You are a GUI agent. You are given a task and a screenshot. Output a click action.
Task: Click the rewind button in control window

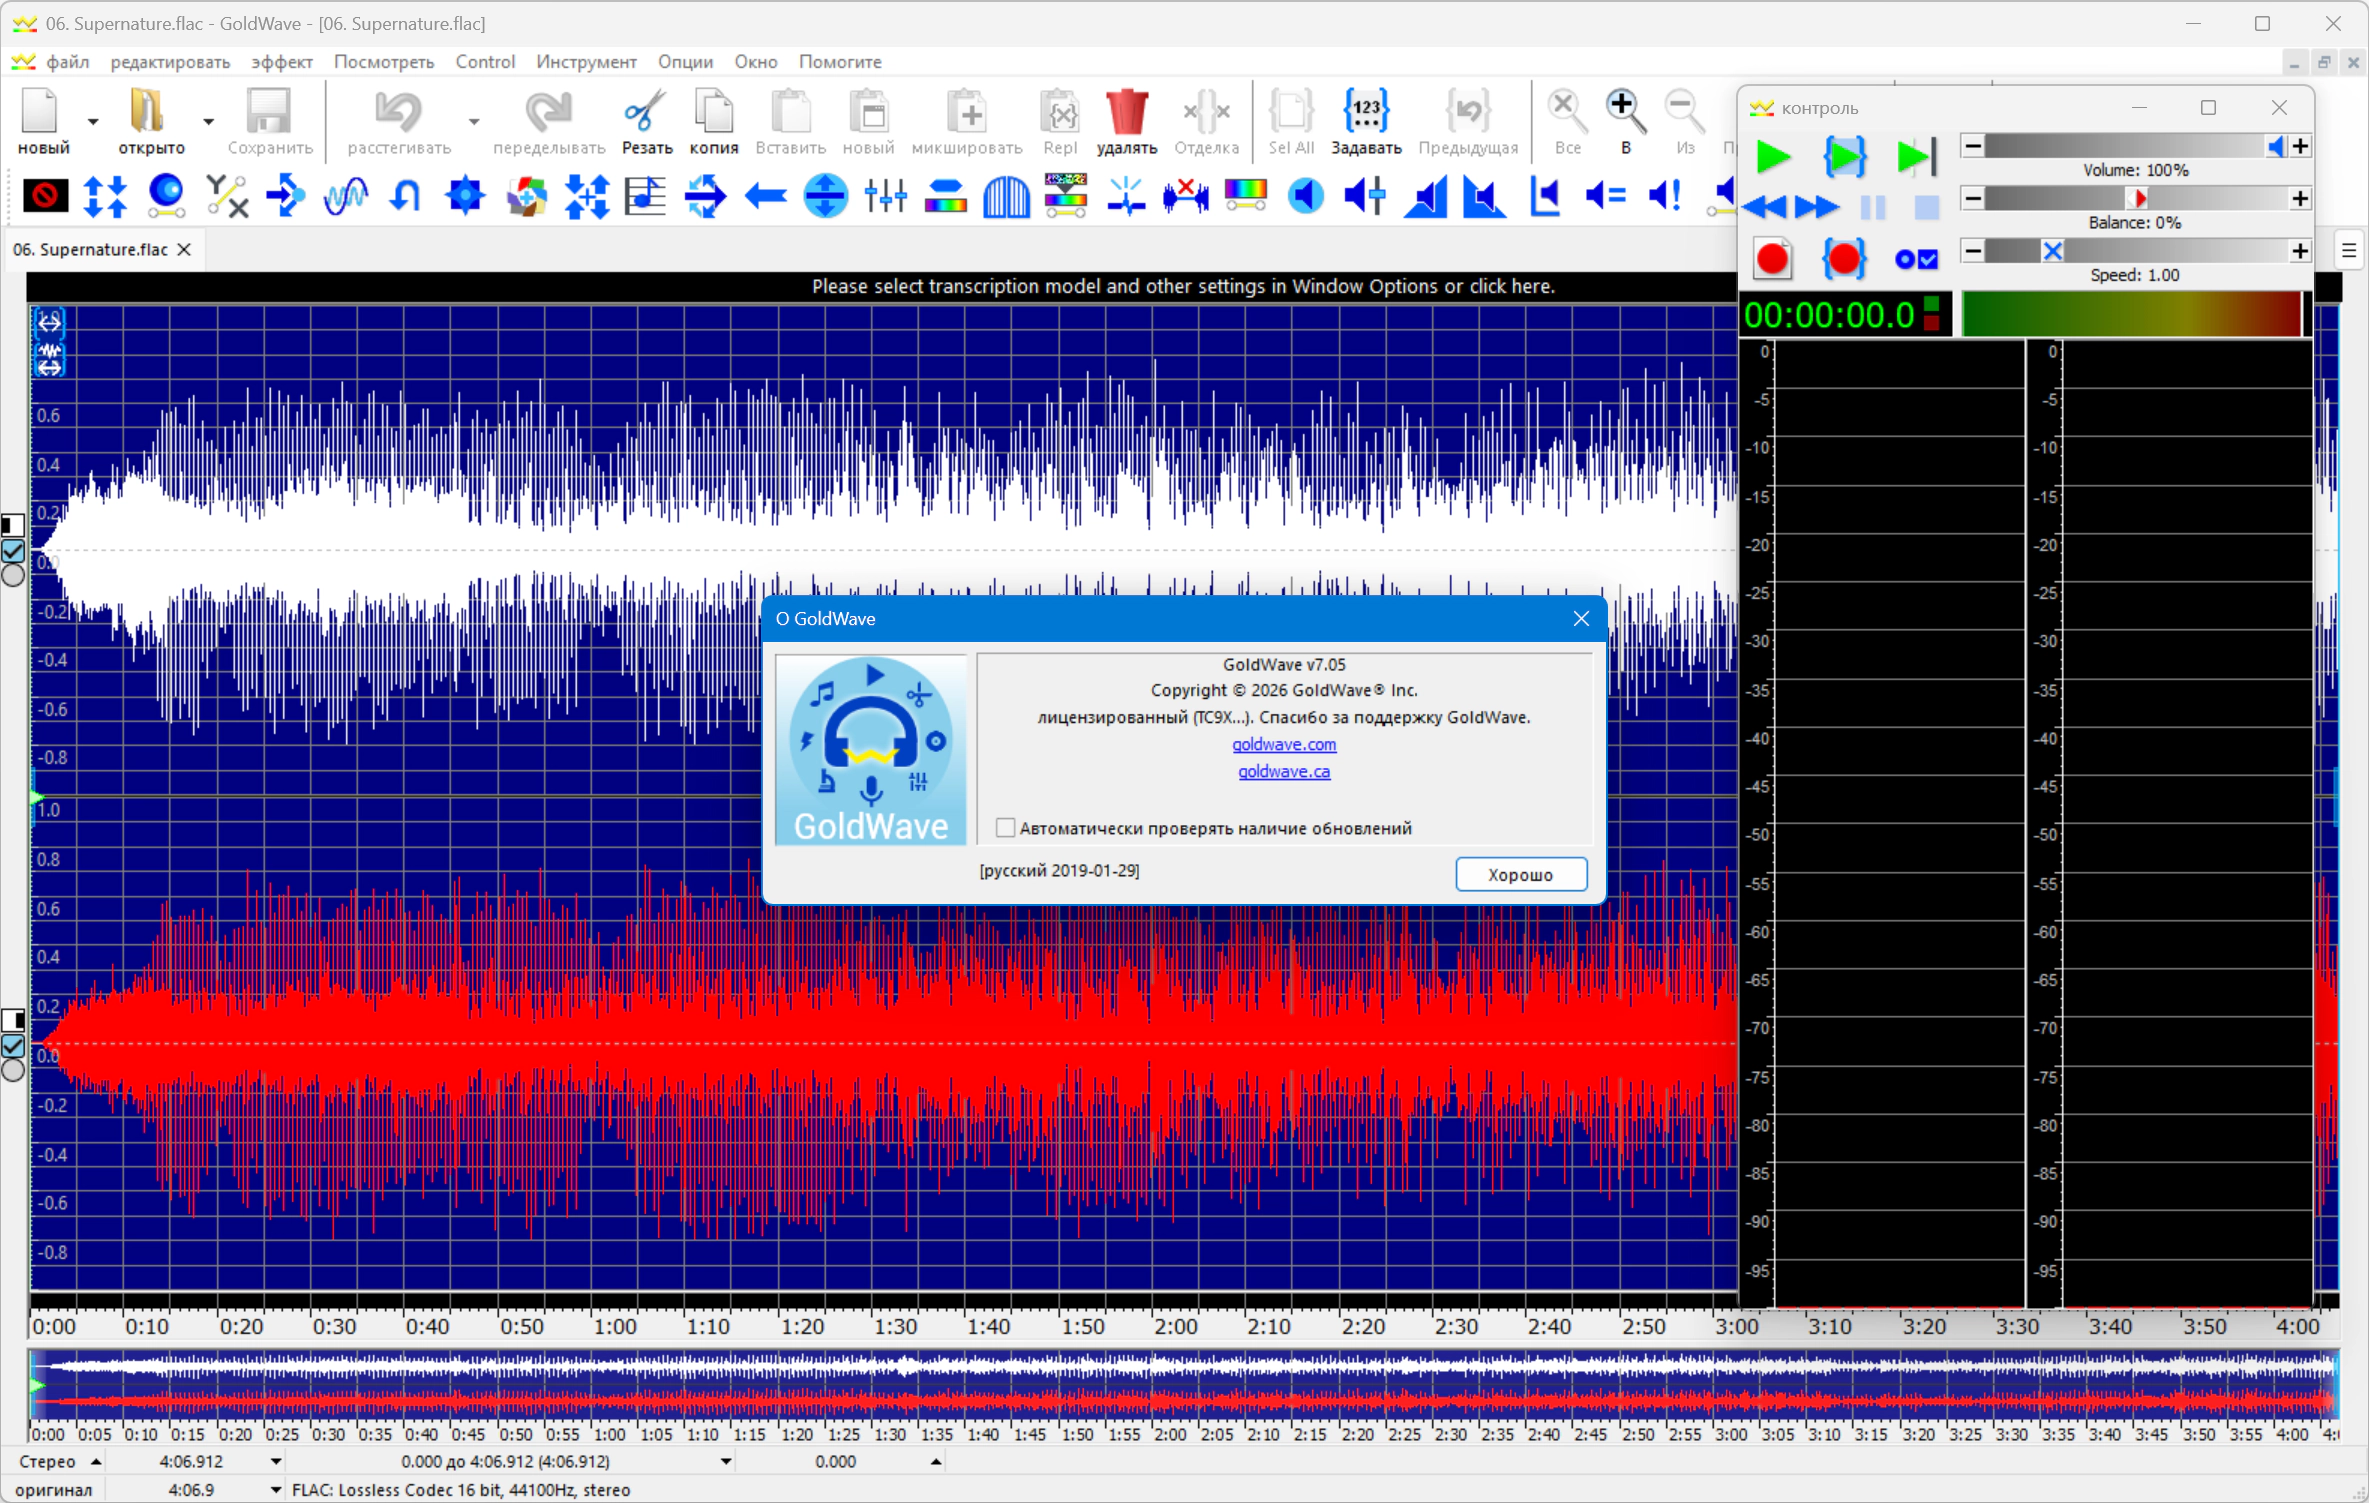click(x=1766, y=207)
